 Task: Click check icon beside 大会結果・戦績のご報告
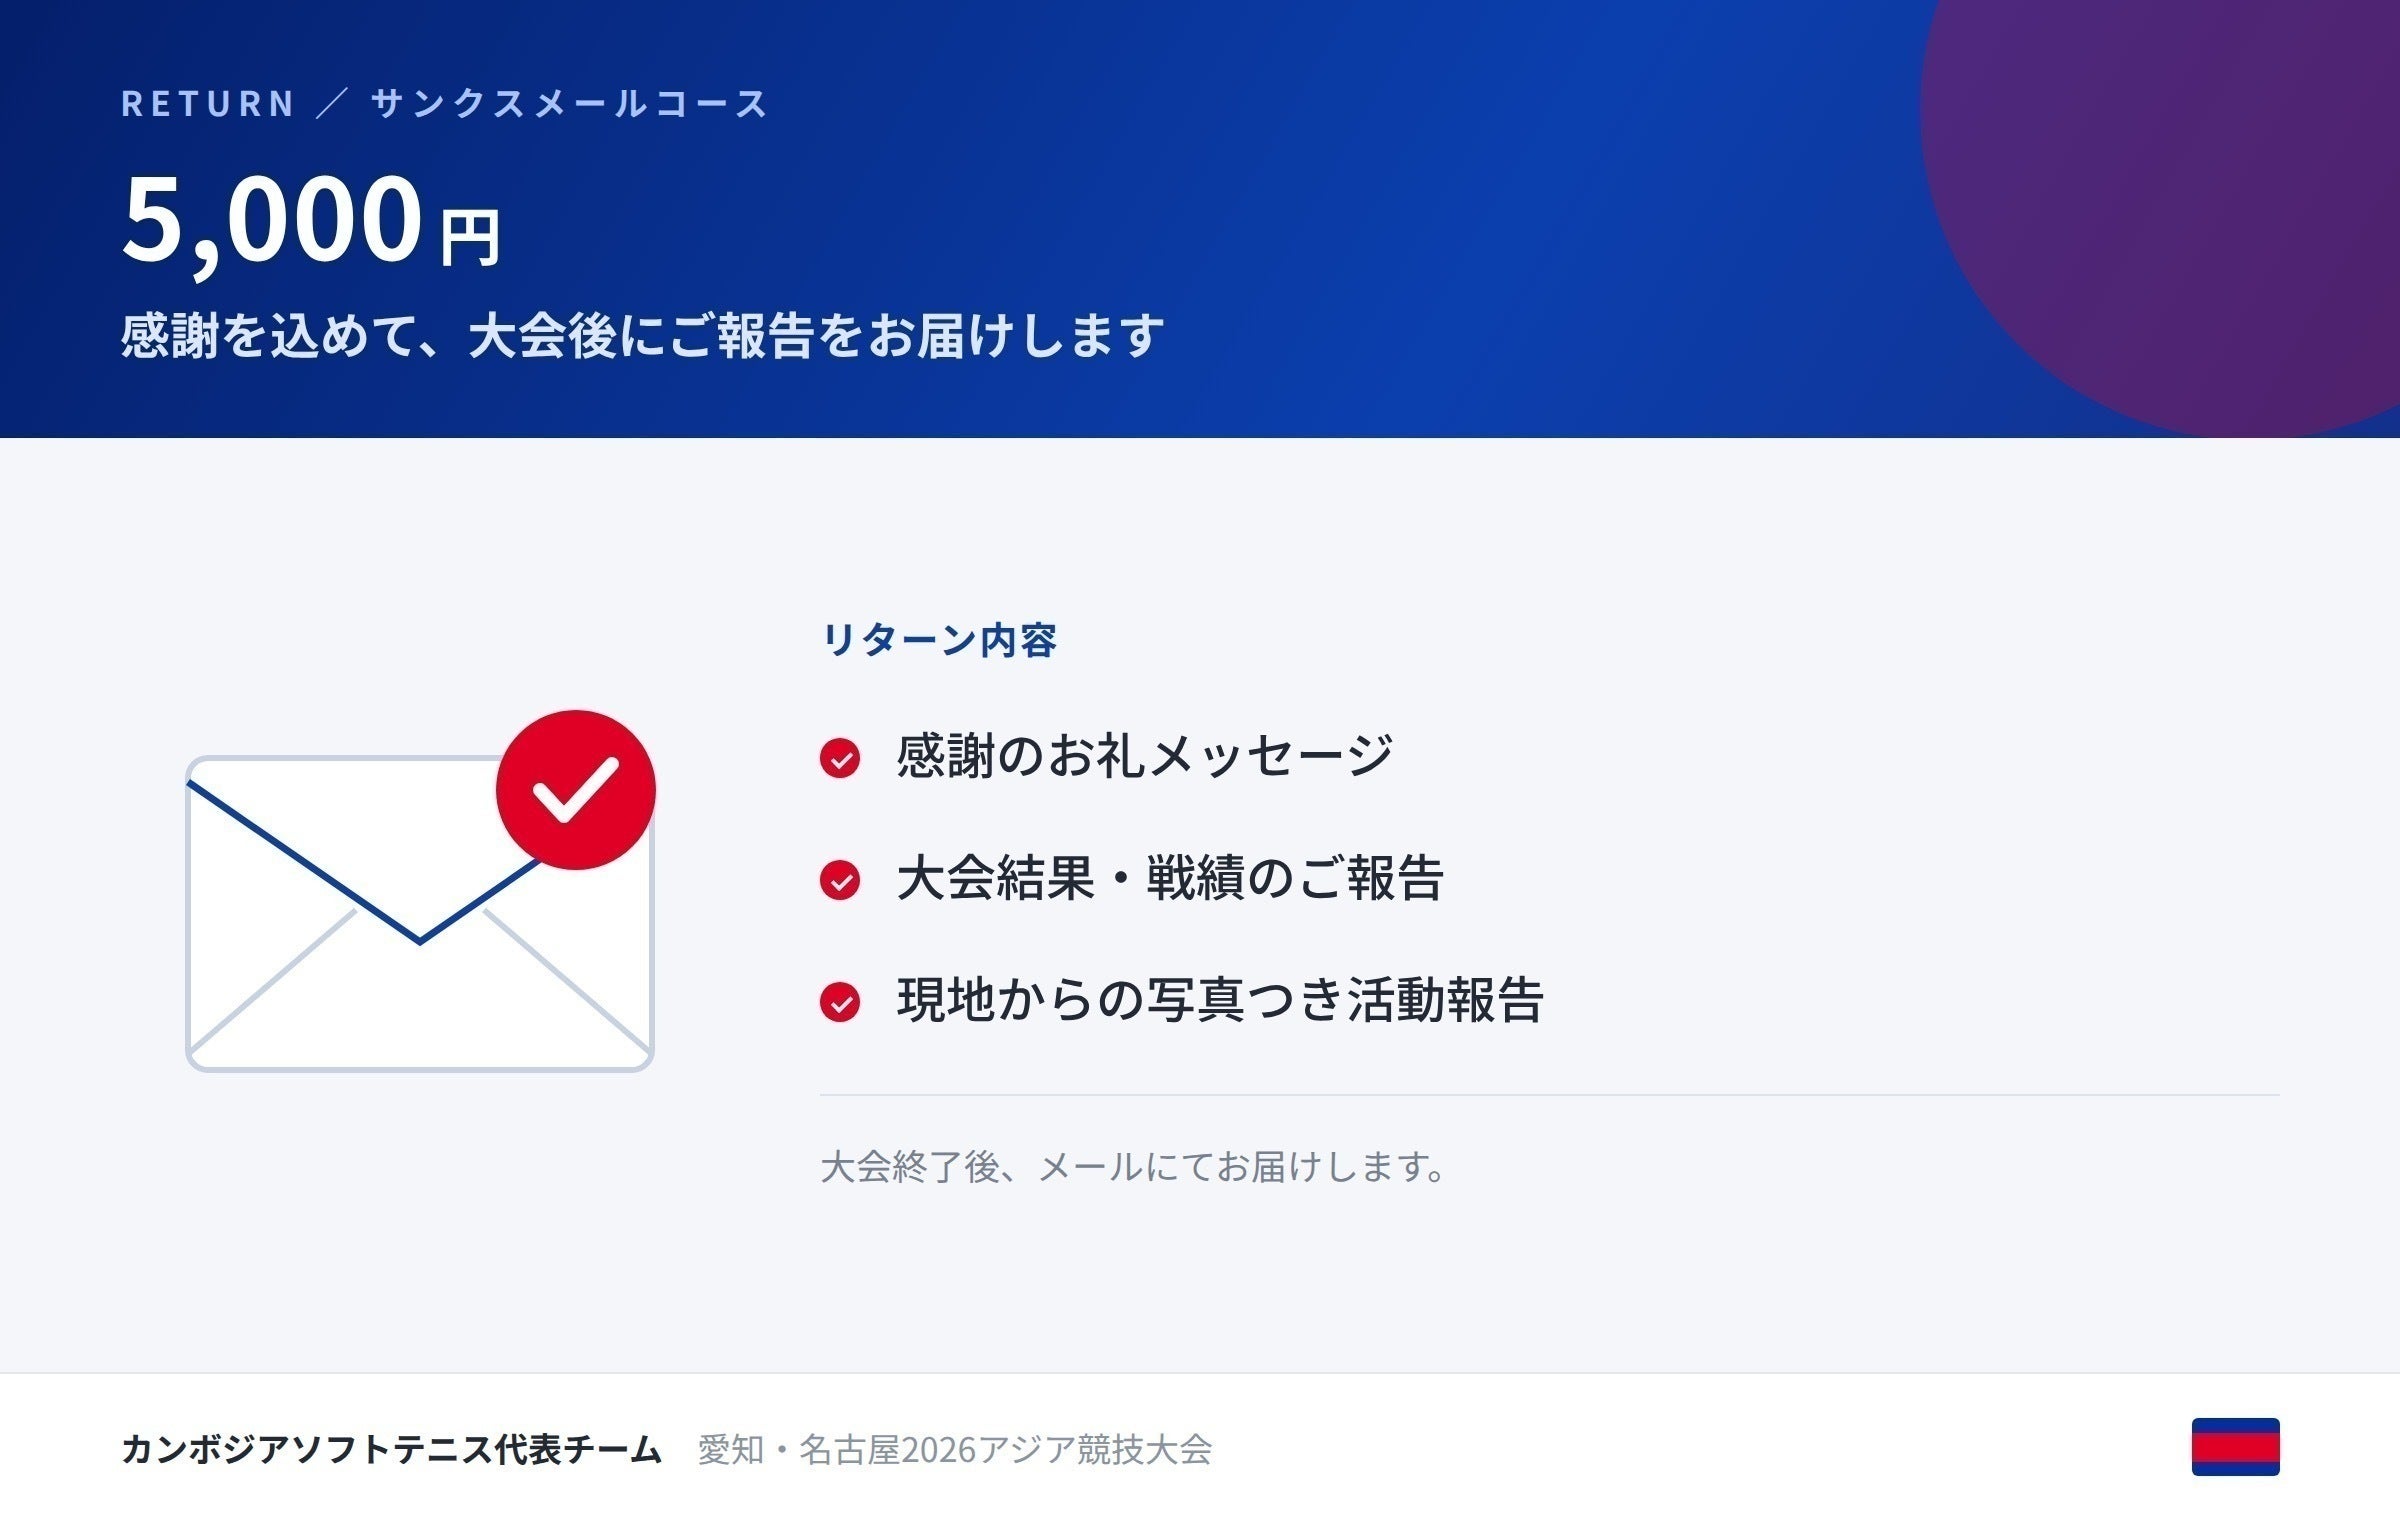point(840,880)
